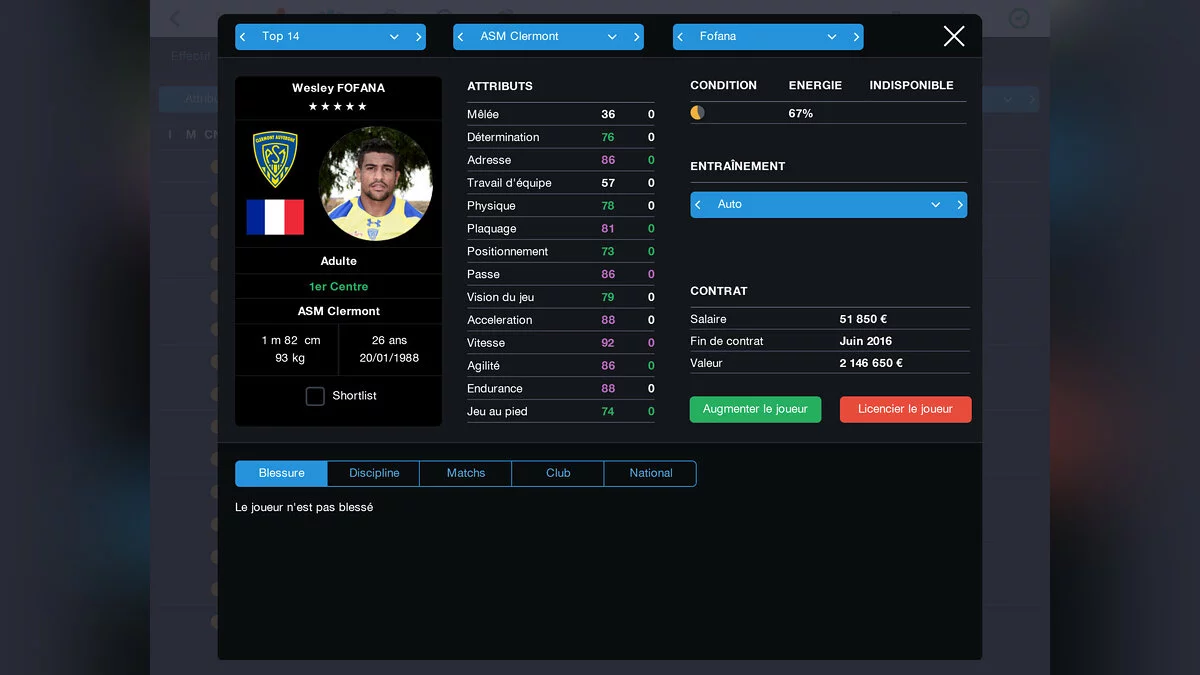This screenshot has height=675, width=1200.
Task: Click the Passe attribute row
Action: [x=561, y=274]
